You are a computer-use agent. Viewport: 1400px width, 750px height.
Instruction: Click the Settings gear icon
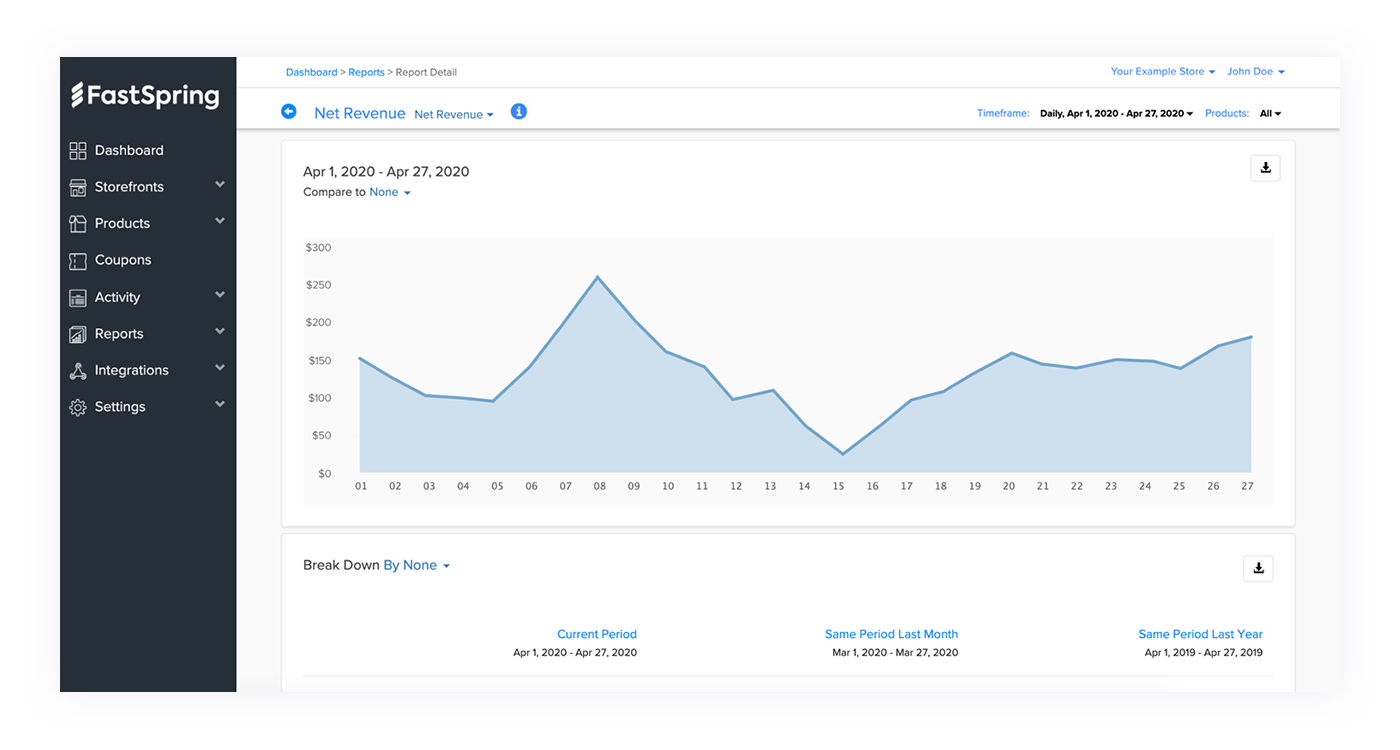click(78, 408)
